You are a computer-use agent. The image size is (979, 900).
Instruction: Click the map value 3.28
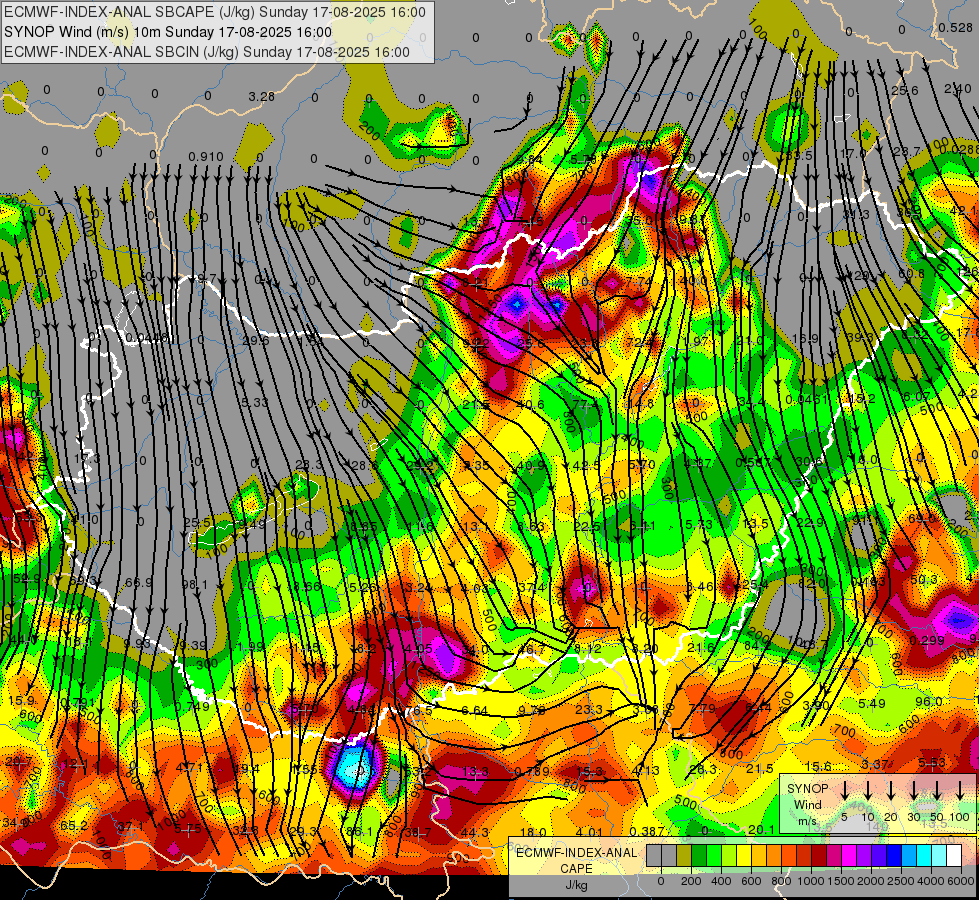coord(261,97)
